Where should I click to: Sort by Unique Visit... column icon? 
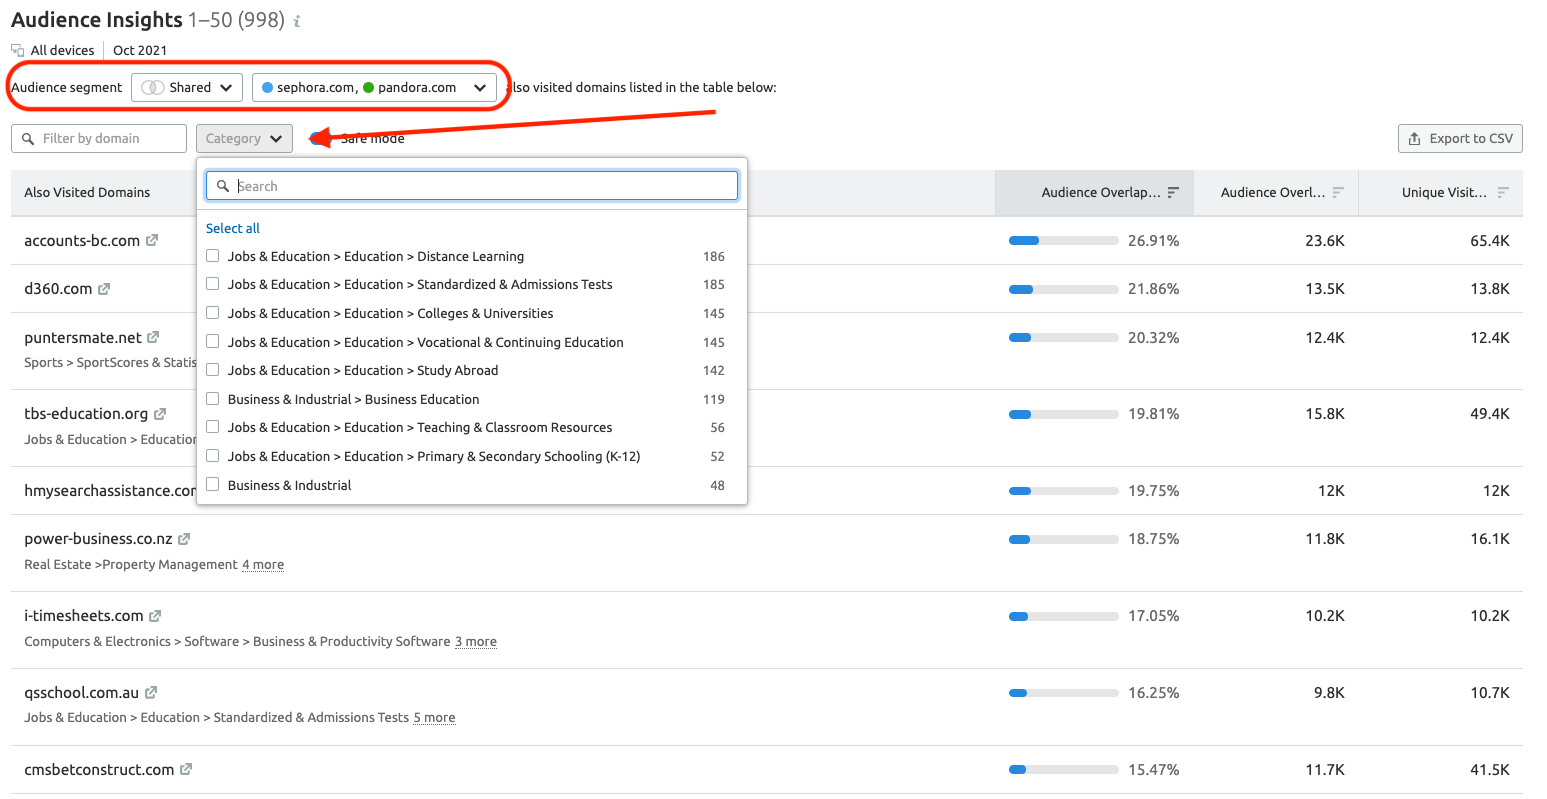click(x=1503, y=192)
